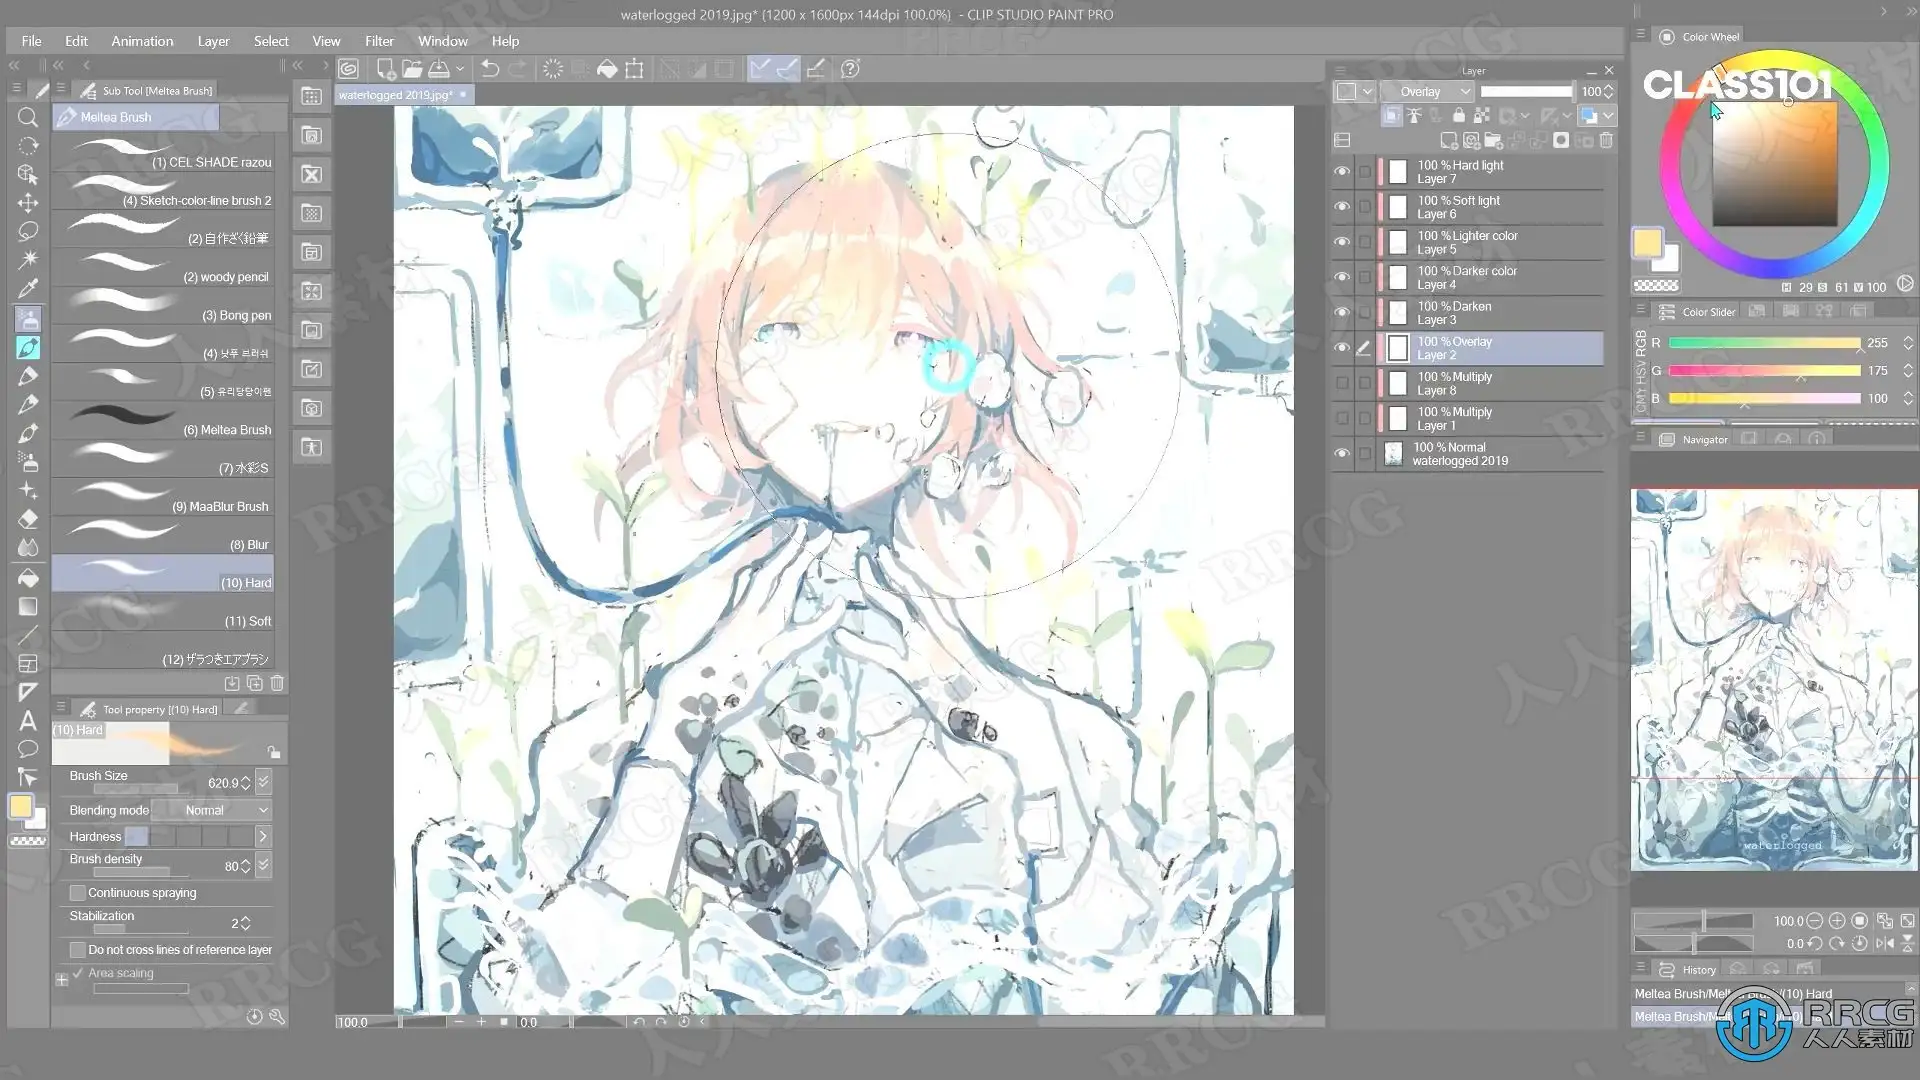1920x1080 pixels.
Task: Enable Do not cross lines of reference layer
Action: [x=77, y=950]
